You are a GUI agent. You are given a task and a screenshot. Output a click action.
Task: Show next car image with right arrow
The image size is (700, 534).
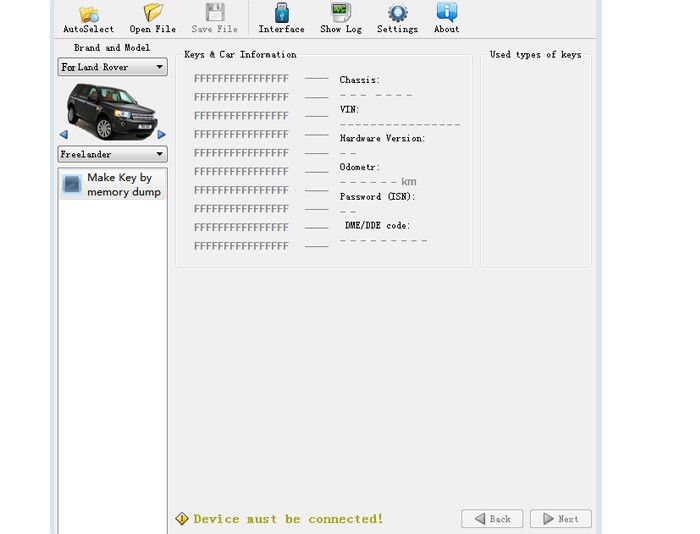[x=162, y=134]
